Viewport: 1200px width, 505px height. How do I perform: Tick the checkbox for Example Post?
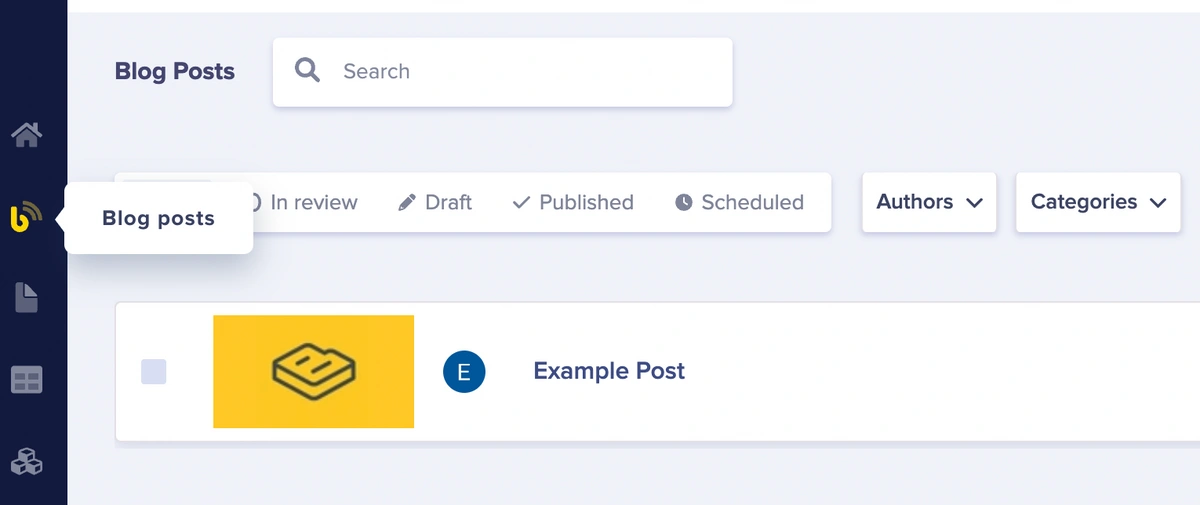[154, 372]
